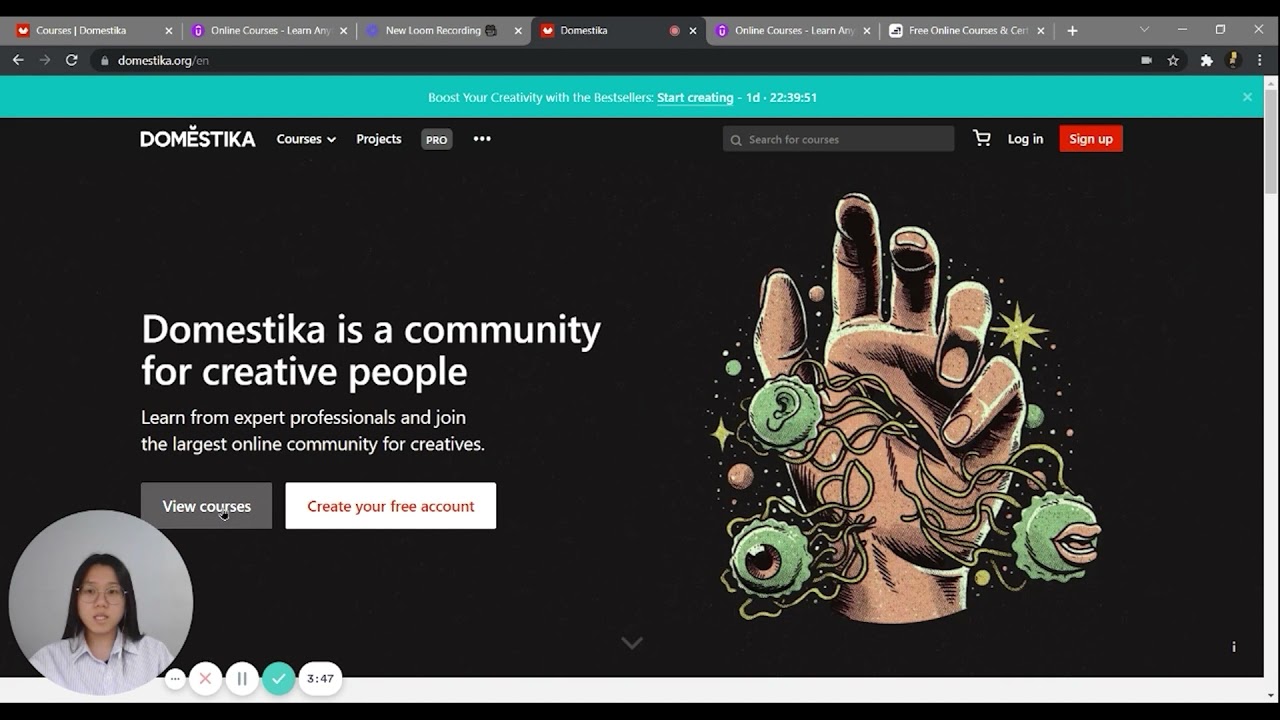
Task: Click the hand illustration artwork
Action: (x=905, y=408)
